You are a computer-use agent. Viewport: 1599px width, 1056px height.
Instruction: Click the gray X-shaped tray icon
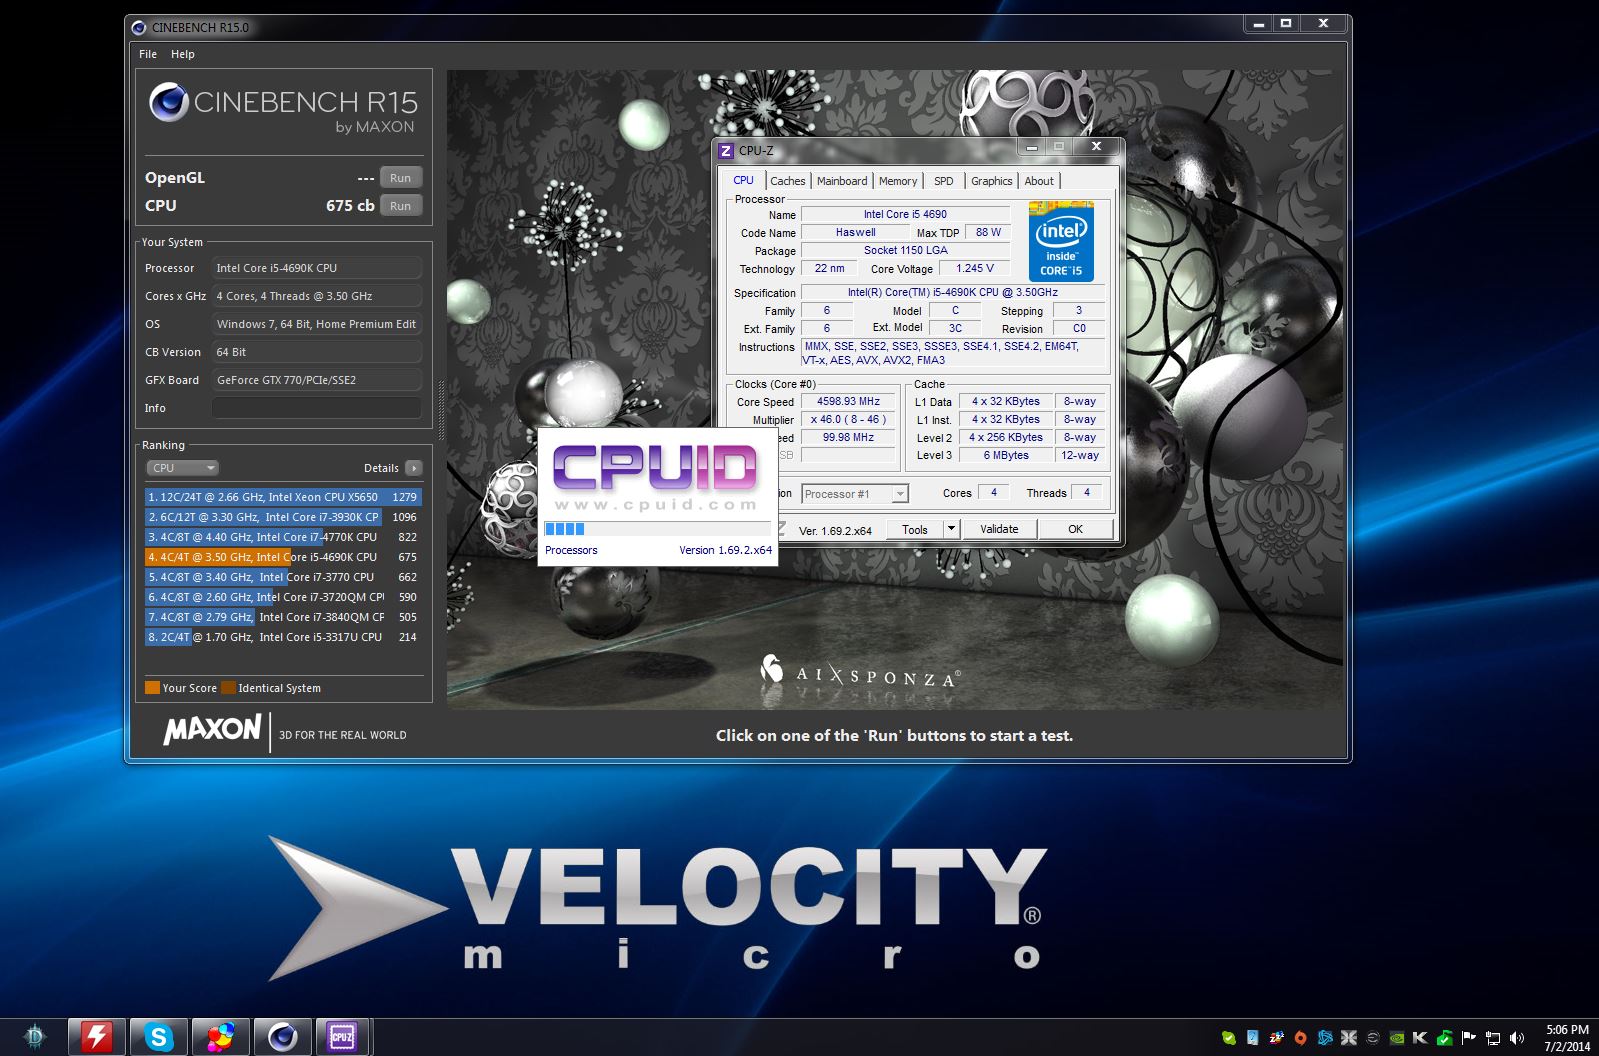pos(1349,1038)
